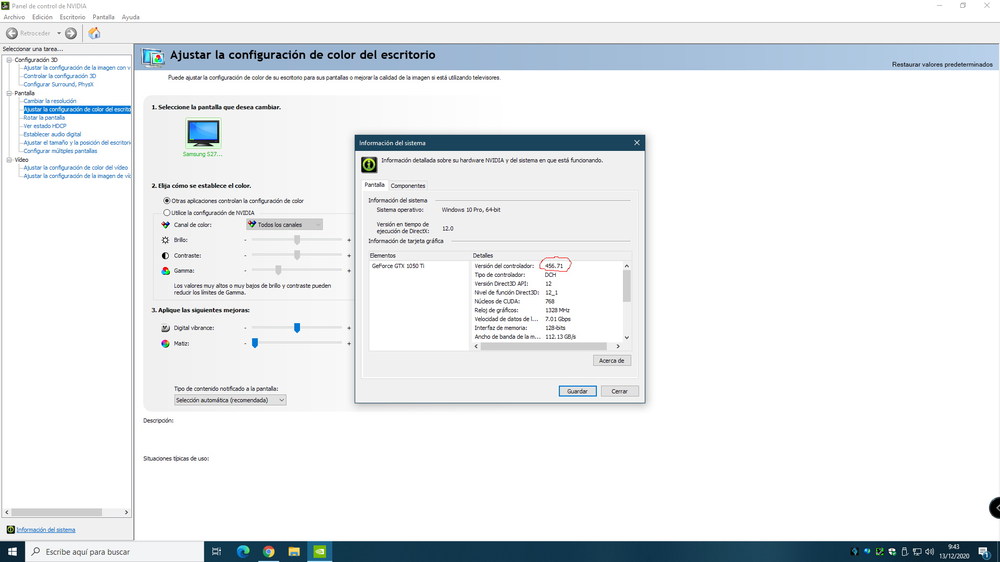
Task: Switch to the Pantalla tab in dialog
Action: point(374,185)
